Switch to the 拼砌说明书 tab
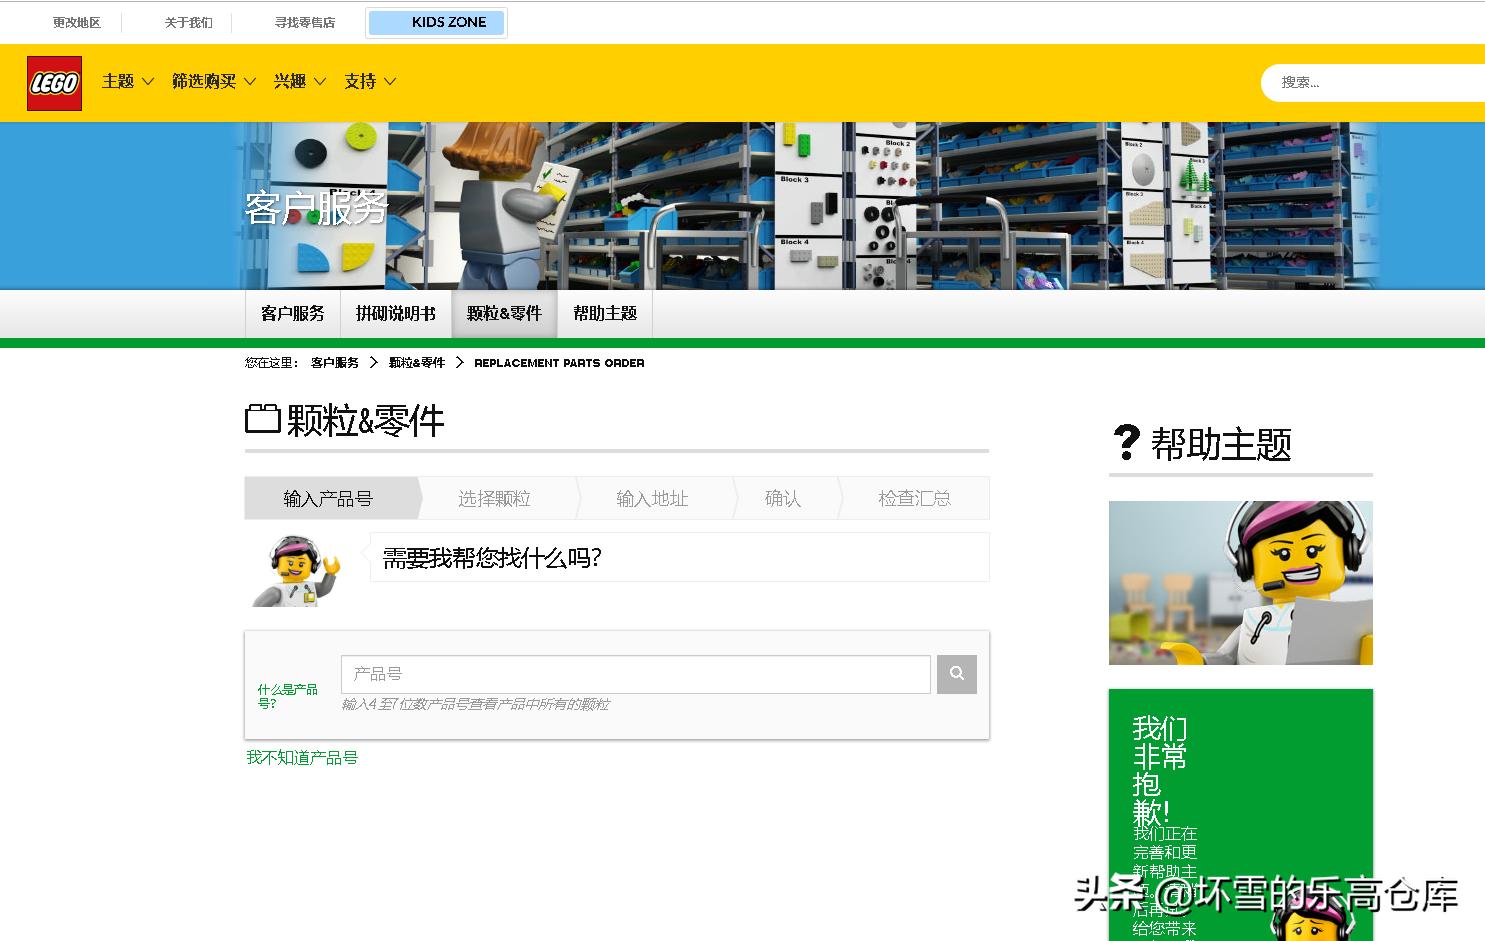1485x941 pixels. coord(395,313)
